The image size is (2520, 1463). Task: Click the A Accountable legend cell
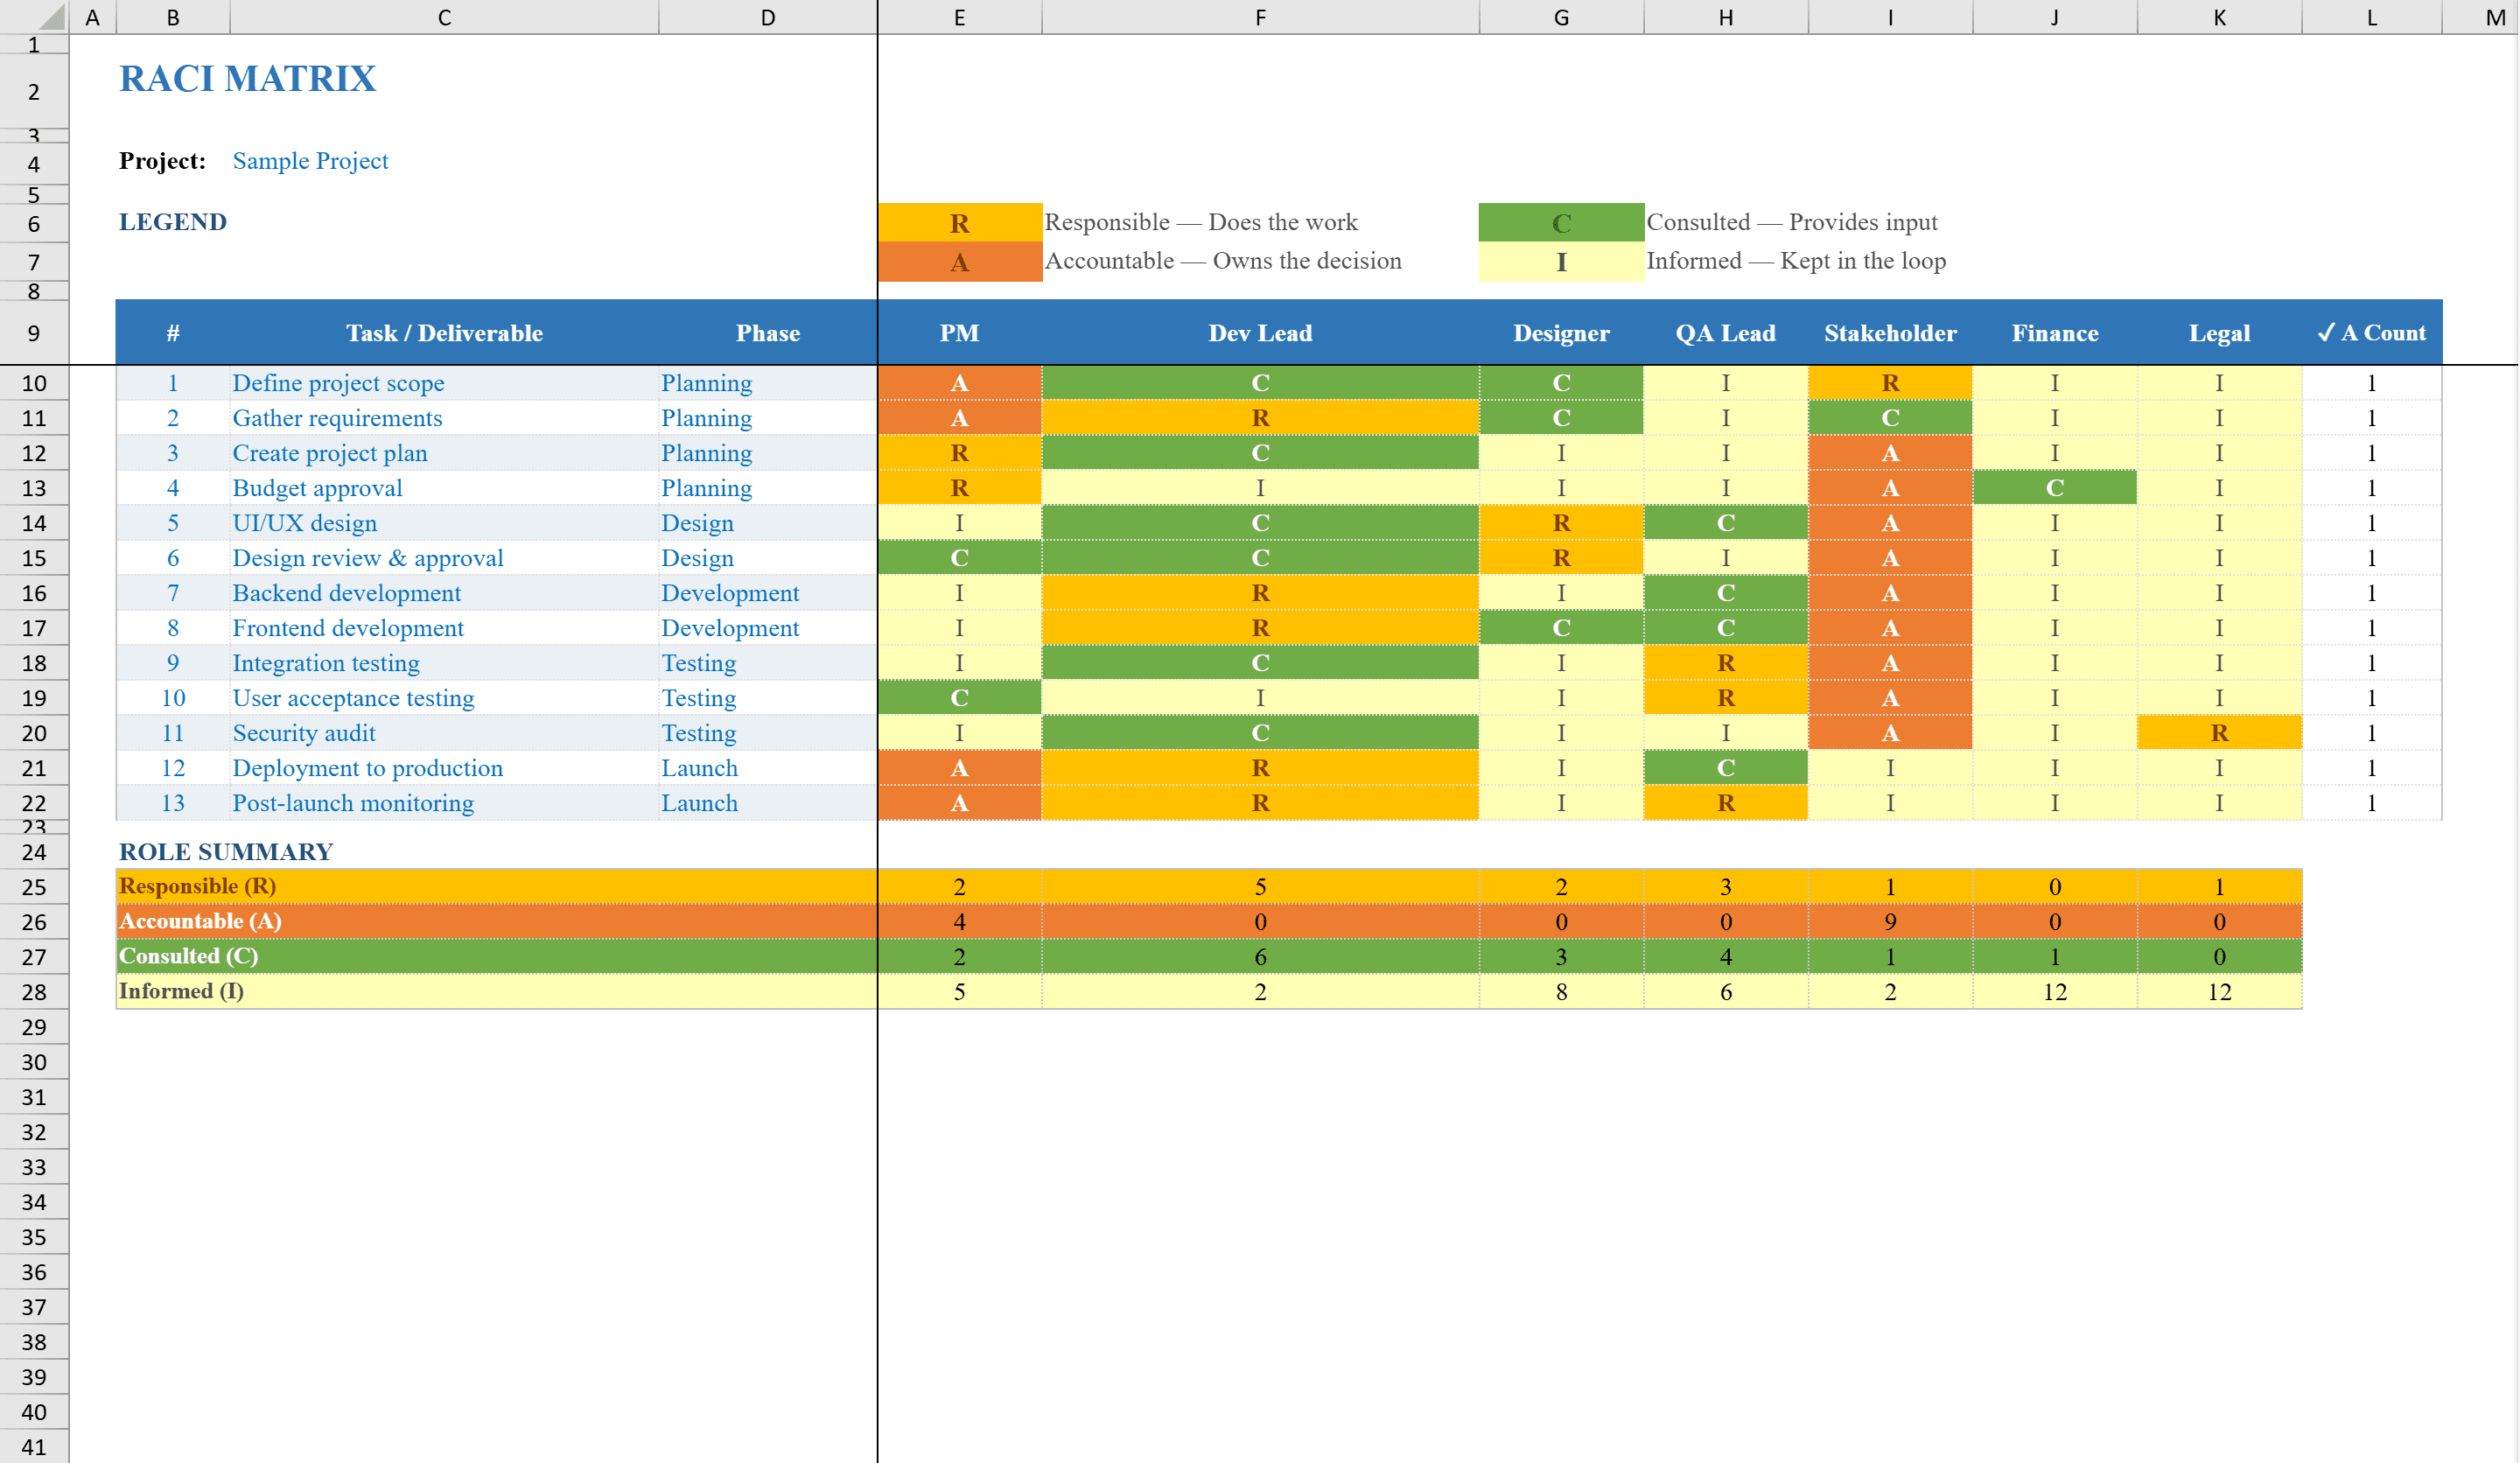[x=959, y=261]
